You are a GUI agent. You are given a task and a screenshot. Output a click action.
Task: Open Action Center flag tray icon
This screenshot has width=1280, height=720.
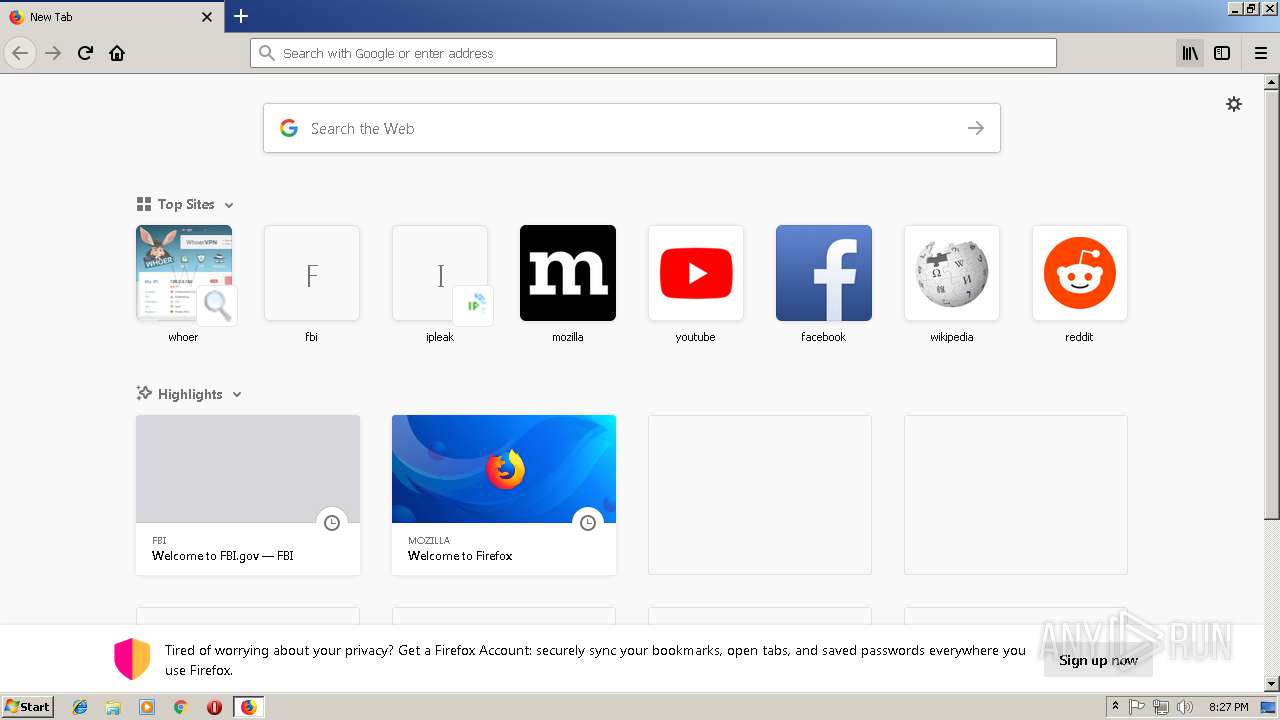[1137, 707]
